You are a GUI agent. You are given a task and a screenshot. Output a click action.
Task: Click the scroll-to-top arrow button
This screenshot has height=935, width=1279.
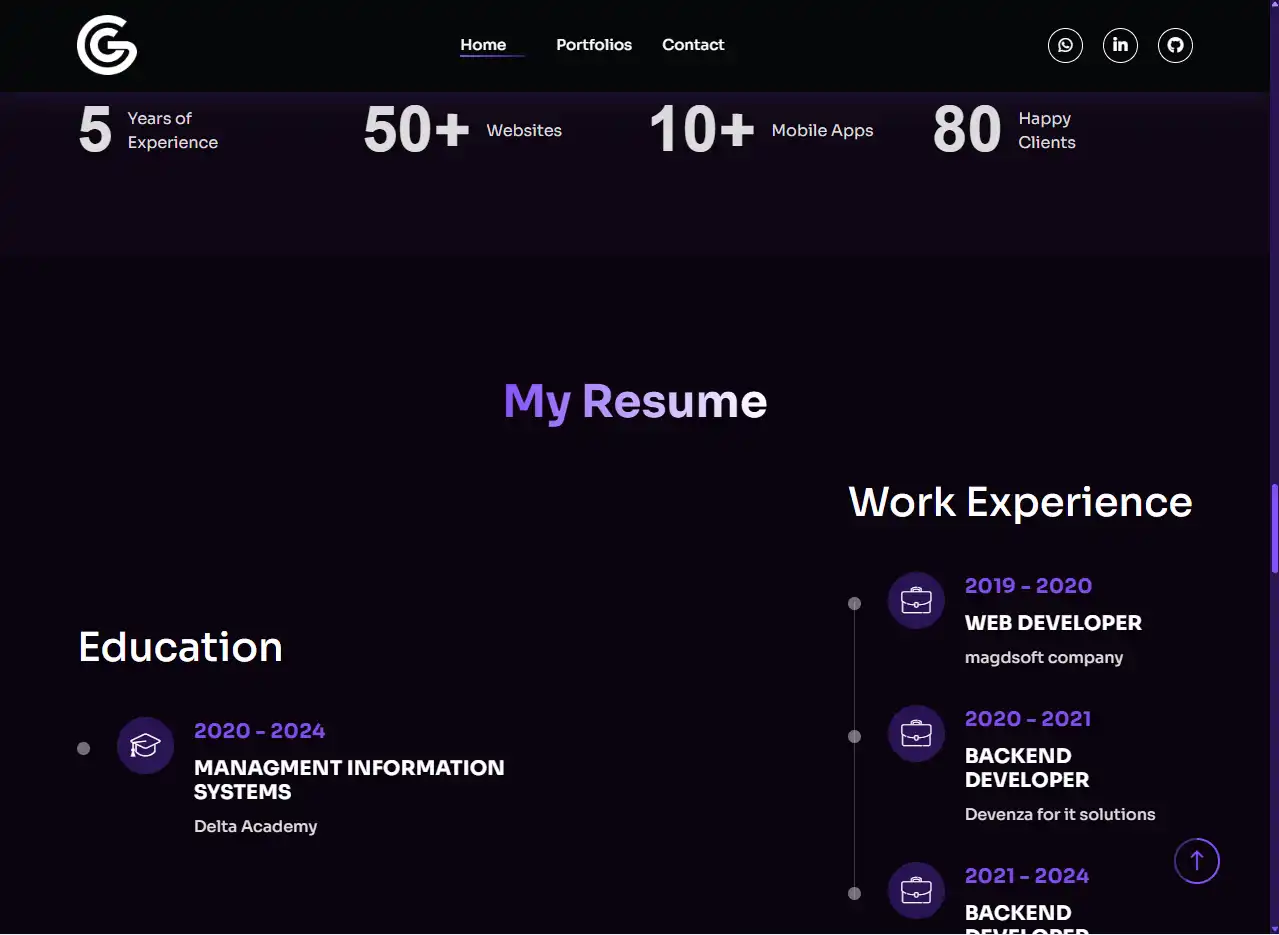click(x=1196, y=861)
